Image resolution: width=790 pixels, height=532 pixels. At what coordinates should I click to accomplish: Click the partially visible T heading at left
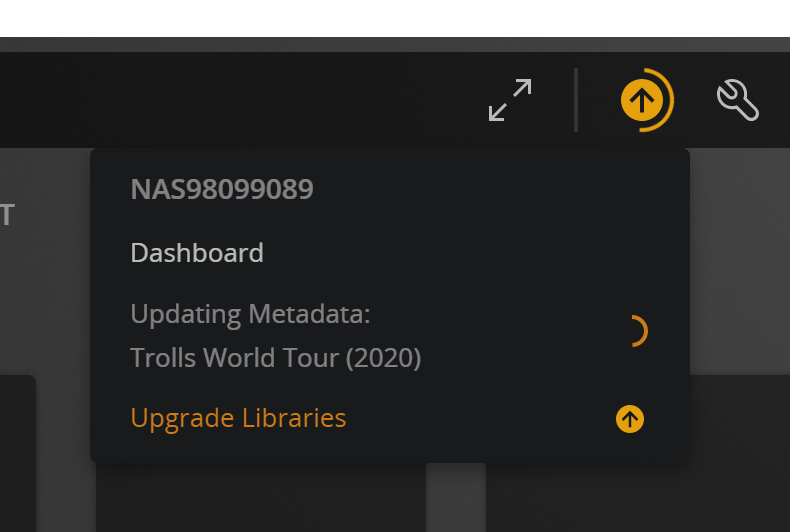pos(7,215)
